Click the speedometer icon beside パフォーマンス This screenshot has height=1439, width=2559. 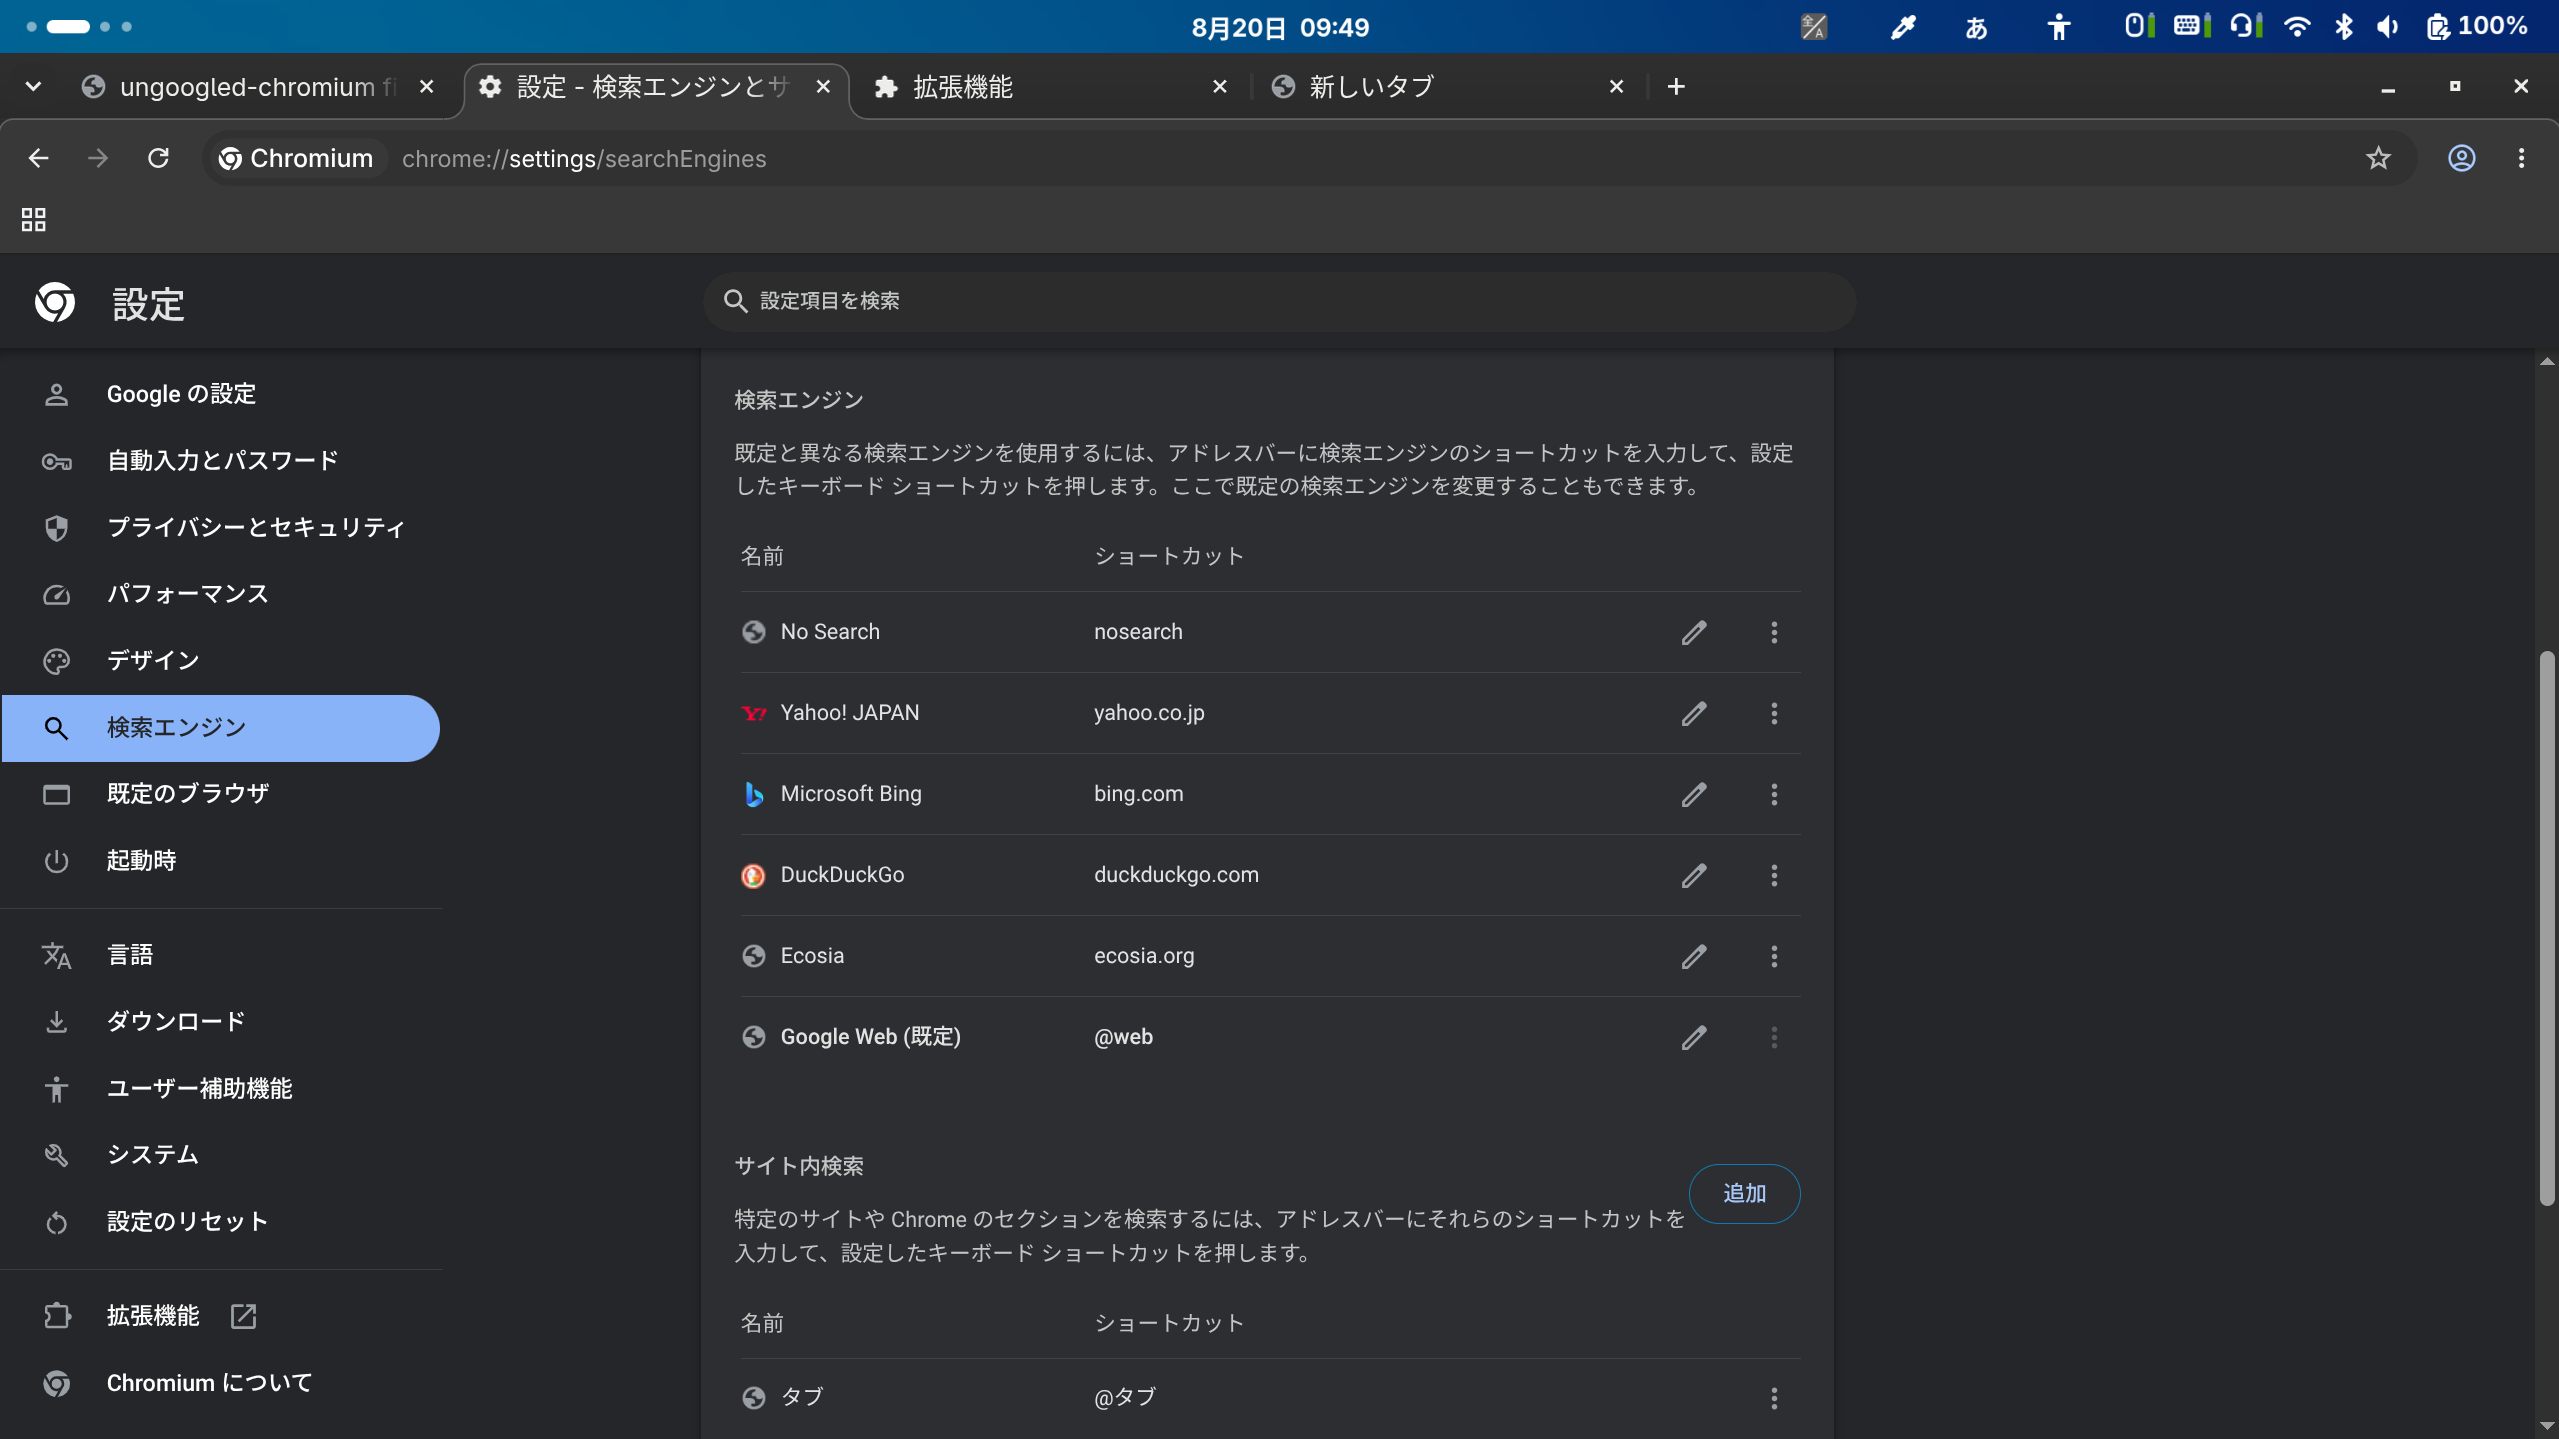point(56,594)
